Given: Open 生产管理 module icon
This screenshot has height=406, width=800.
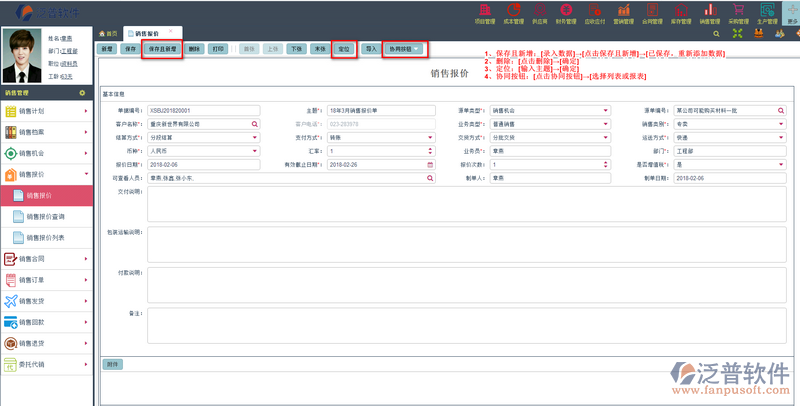Looking at the screenshot, I should pos(767,10).
